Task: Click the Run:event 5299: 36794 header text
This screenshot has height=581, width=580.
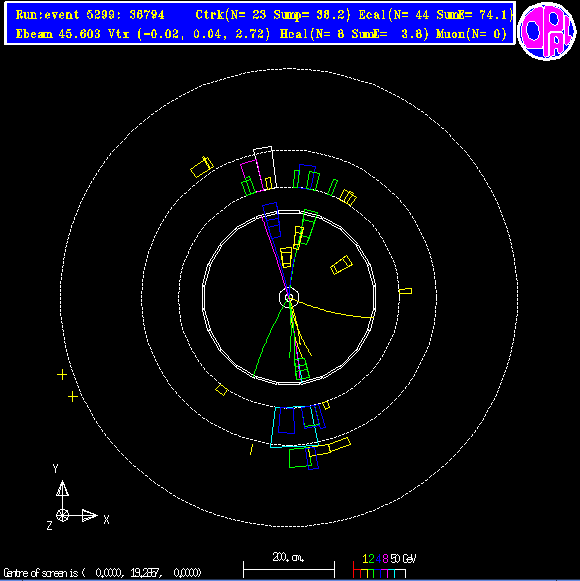Action: point(90,15)
